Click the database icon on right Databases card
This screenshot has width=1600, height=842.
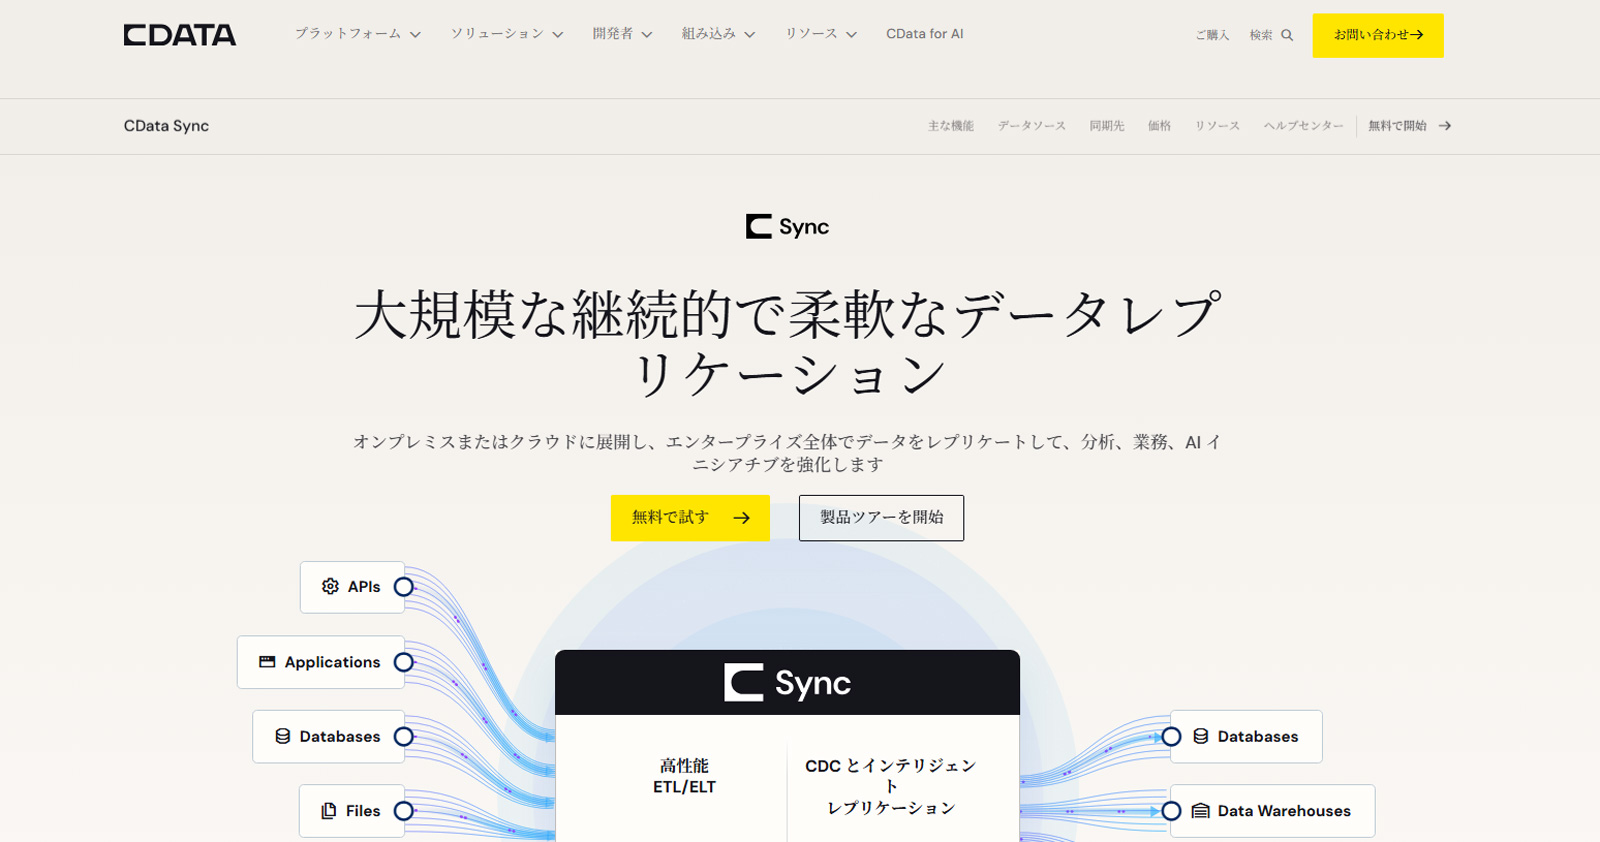tap(1201, 737)
